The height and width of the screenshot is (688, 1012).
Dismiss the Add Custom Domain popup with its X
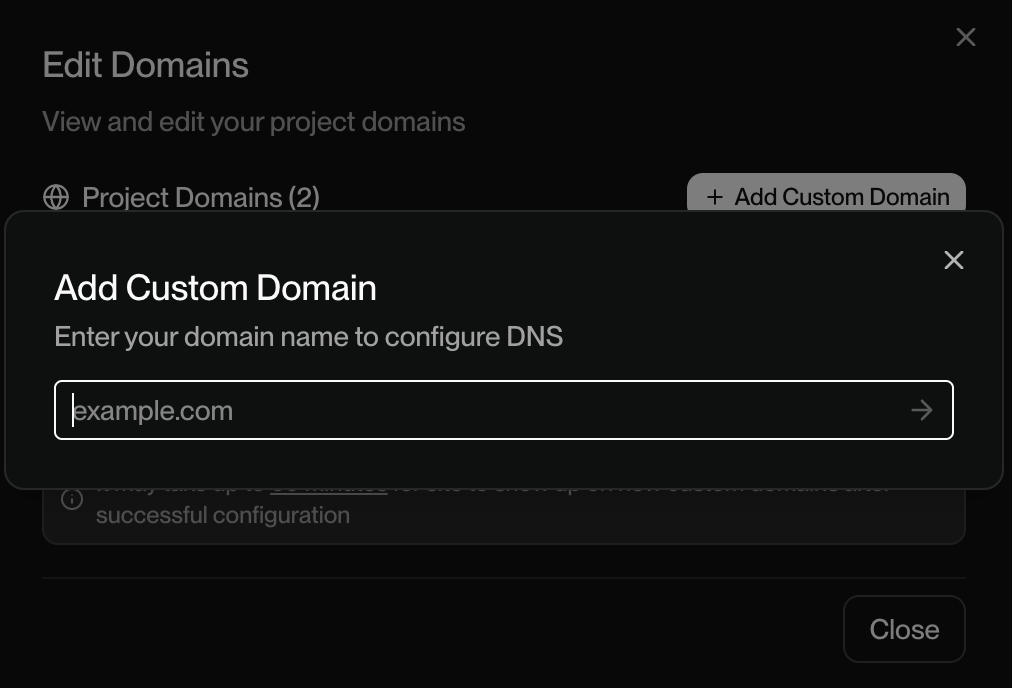coord(953,260)
